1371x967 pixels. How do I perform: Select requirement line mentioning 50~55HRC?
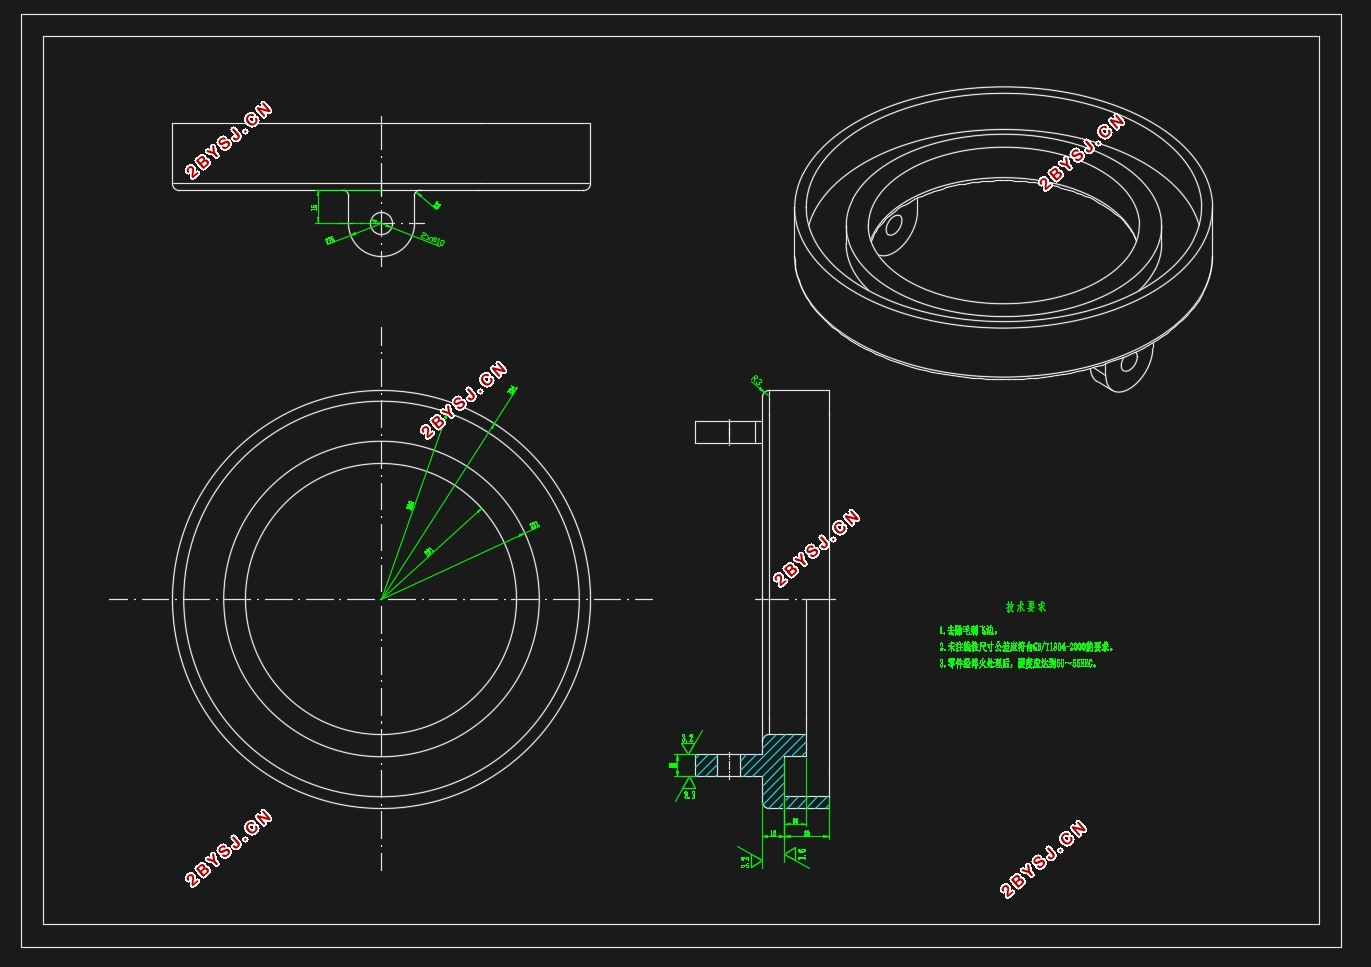tap(1018, 663)
